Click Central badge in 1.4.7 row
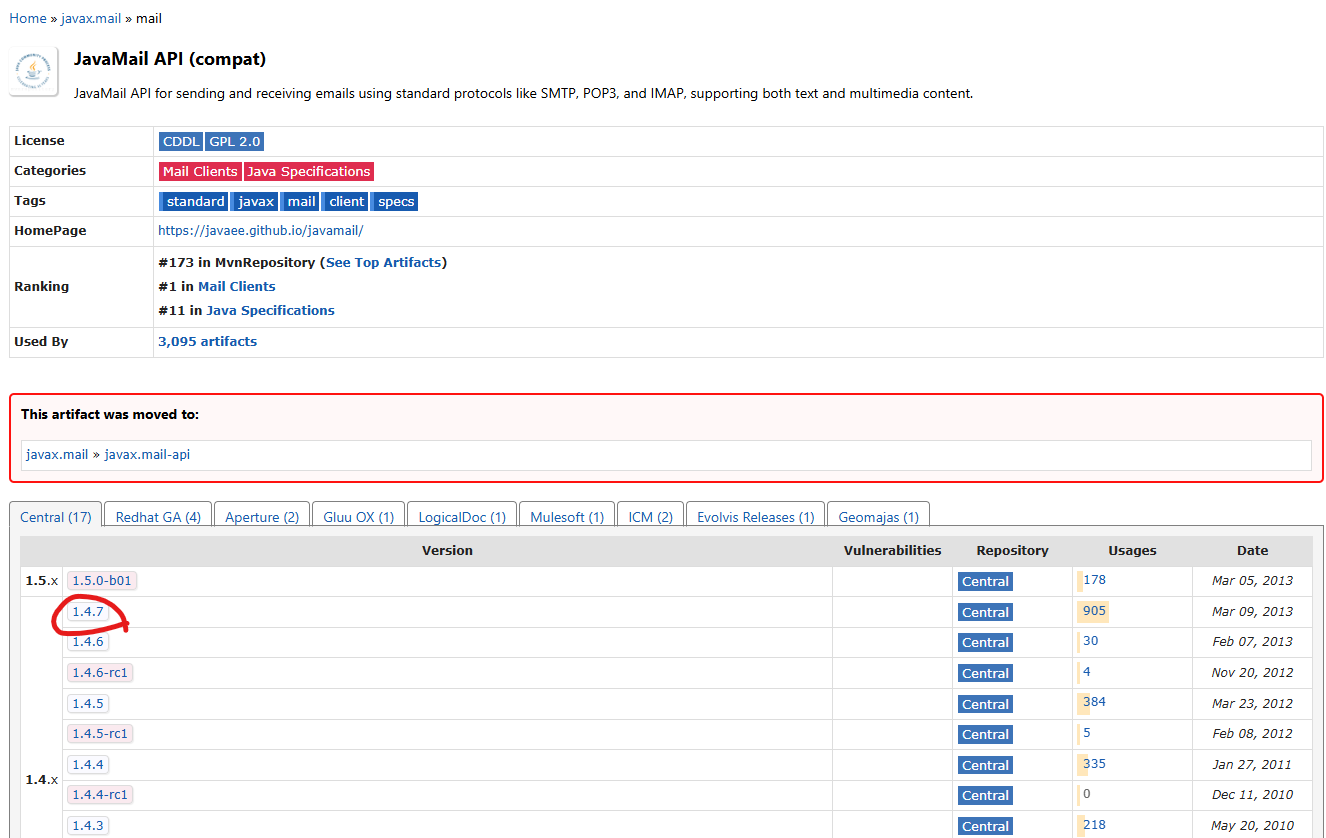This screenshot has height=838, width=1326. tap(985, 612)
